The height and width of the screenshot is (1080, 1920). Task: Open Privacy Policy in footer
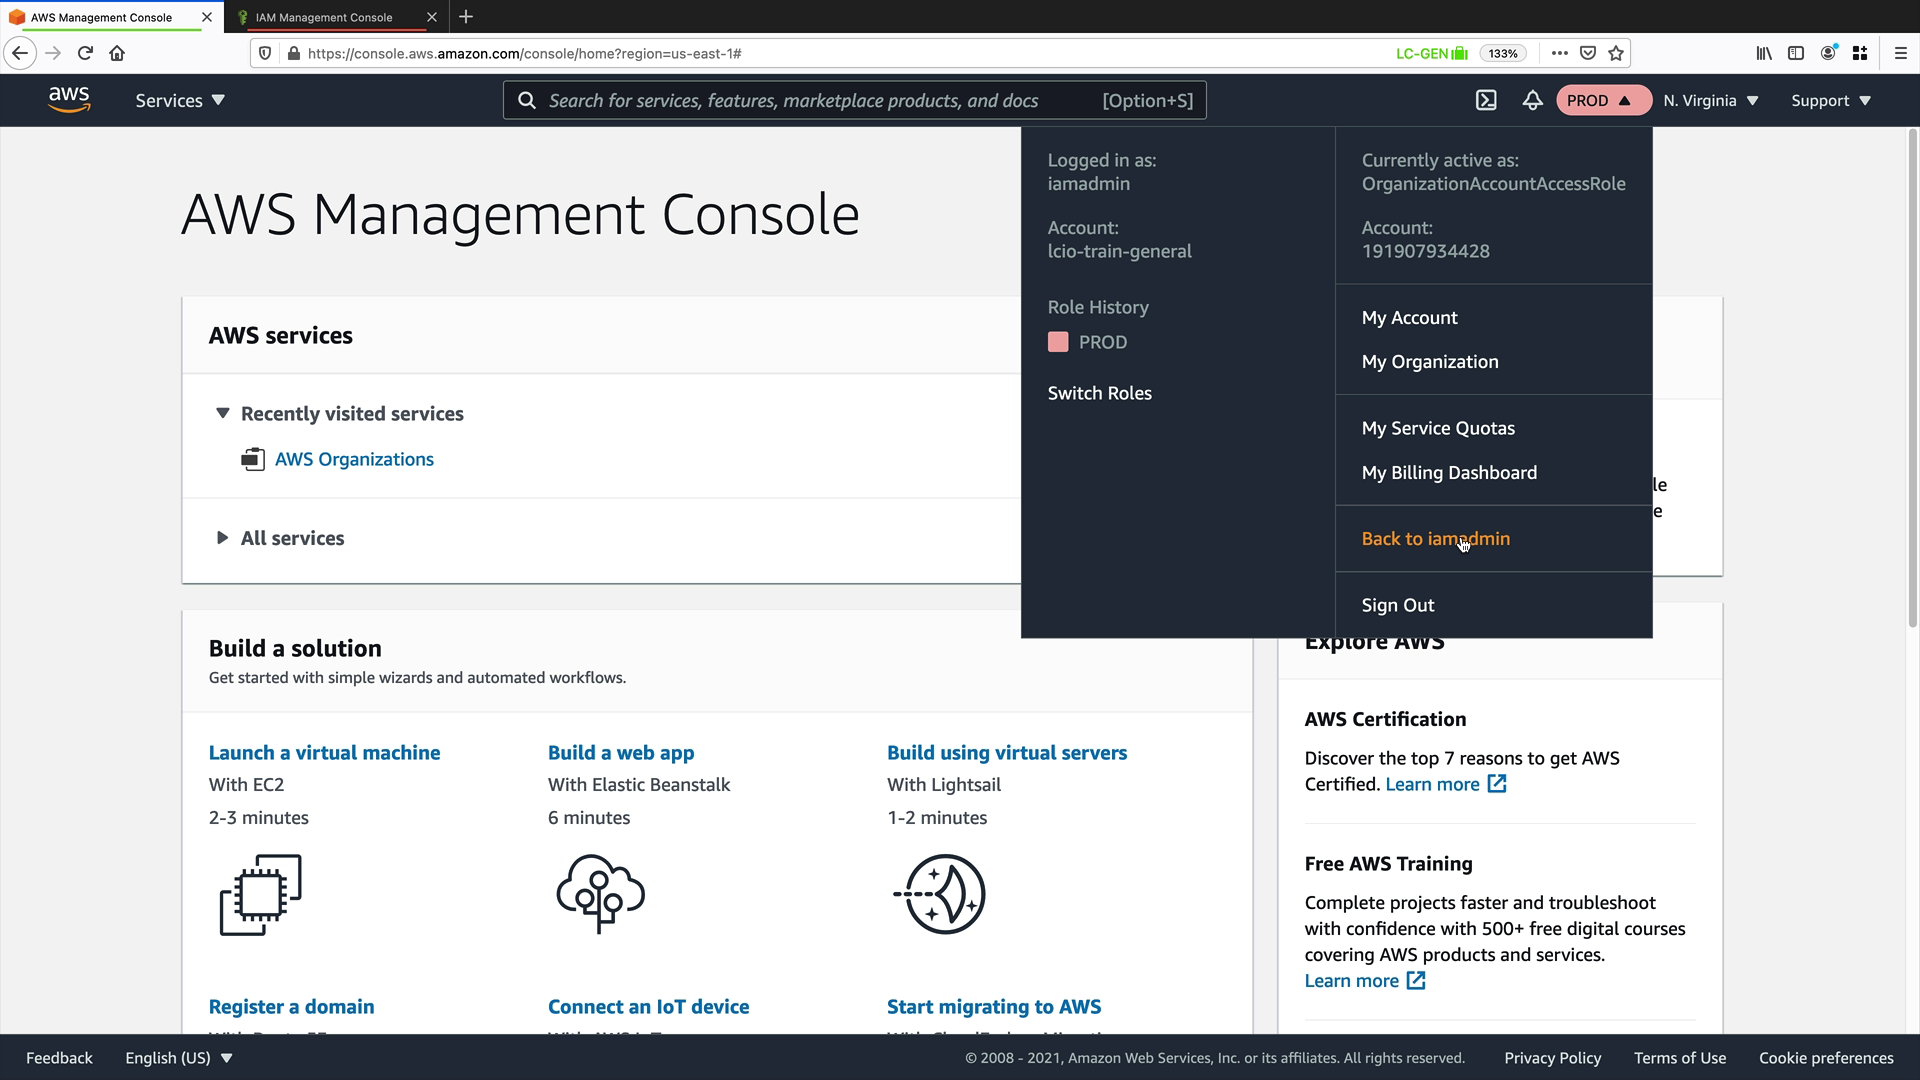click(1552, 1058)
